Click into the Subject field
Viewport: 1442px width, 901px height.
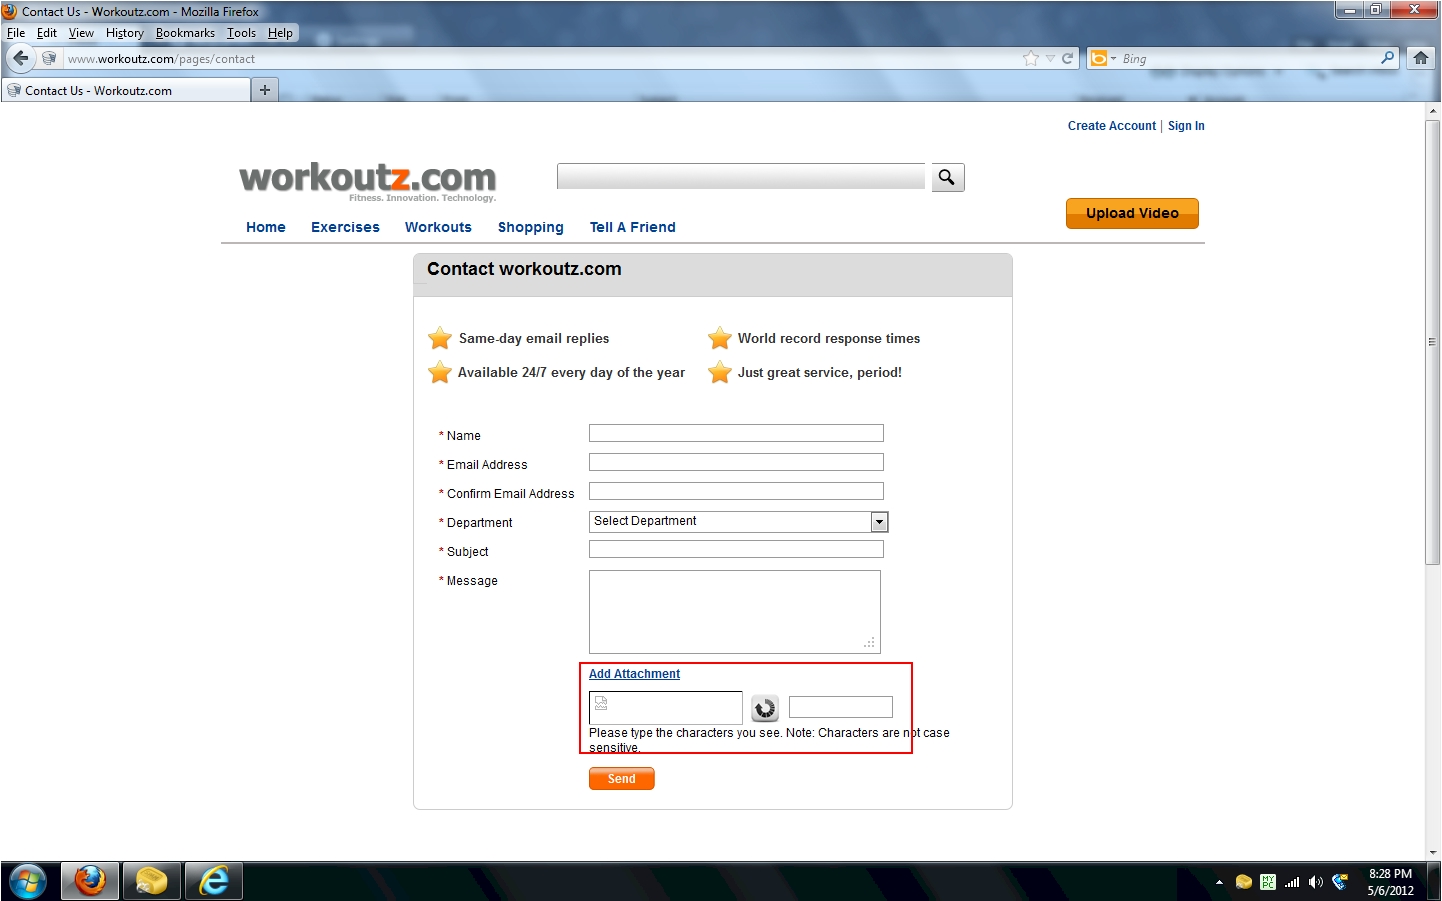pos(736,549)
